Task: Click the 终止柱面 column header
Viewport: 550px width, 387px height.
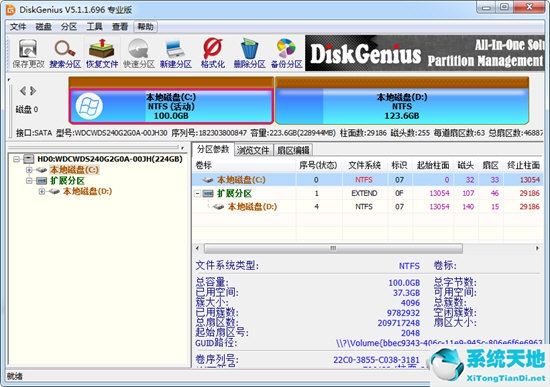Action: click(x=524, y=165)
